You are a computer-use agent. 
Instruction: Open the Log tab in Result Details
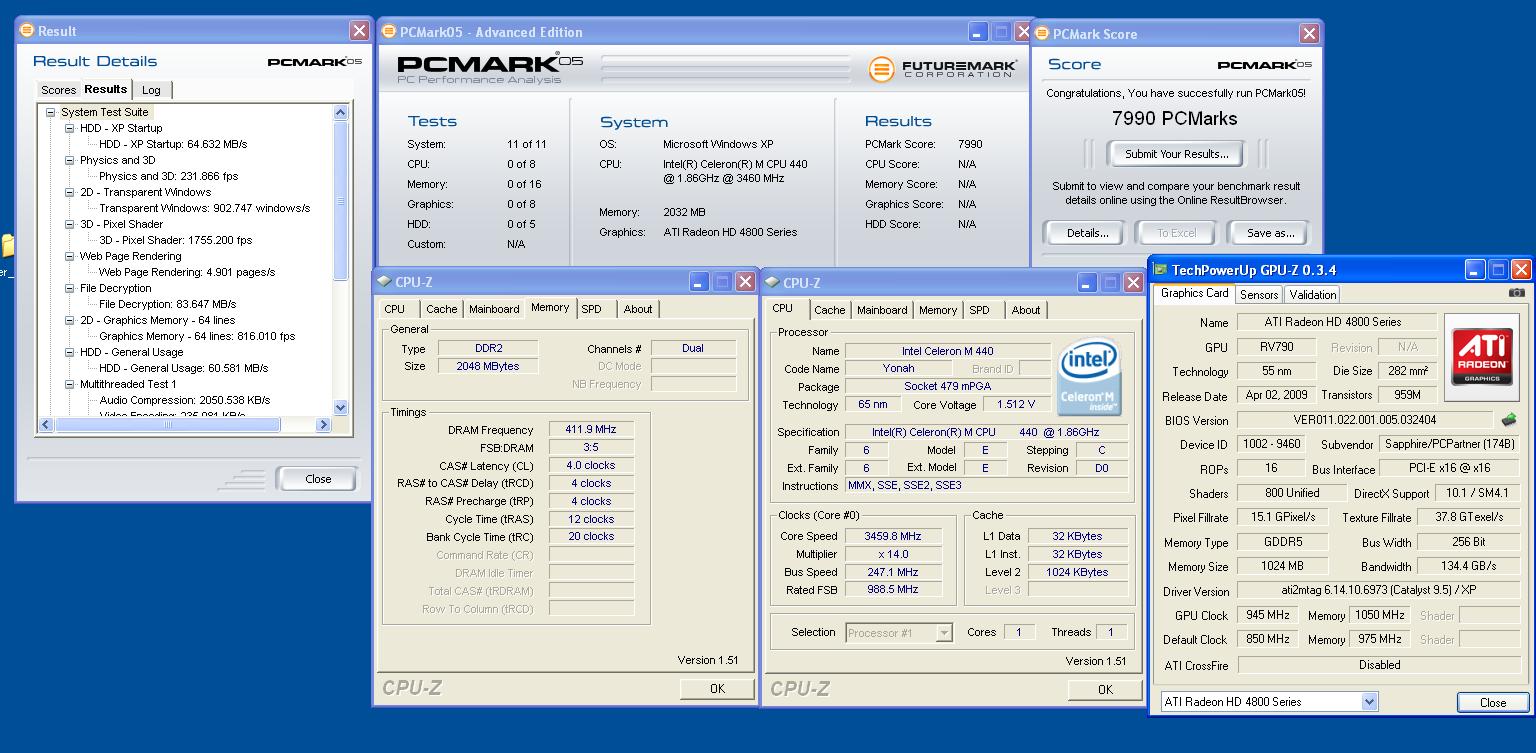(151, 90)
